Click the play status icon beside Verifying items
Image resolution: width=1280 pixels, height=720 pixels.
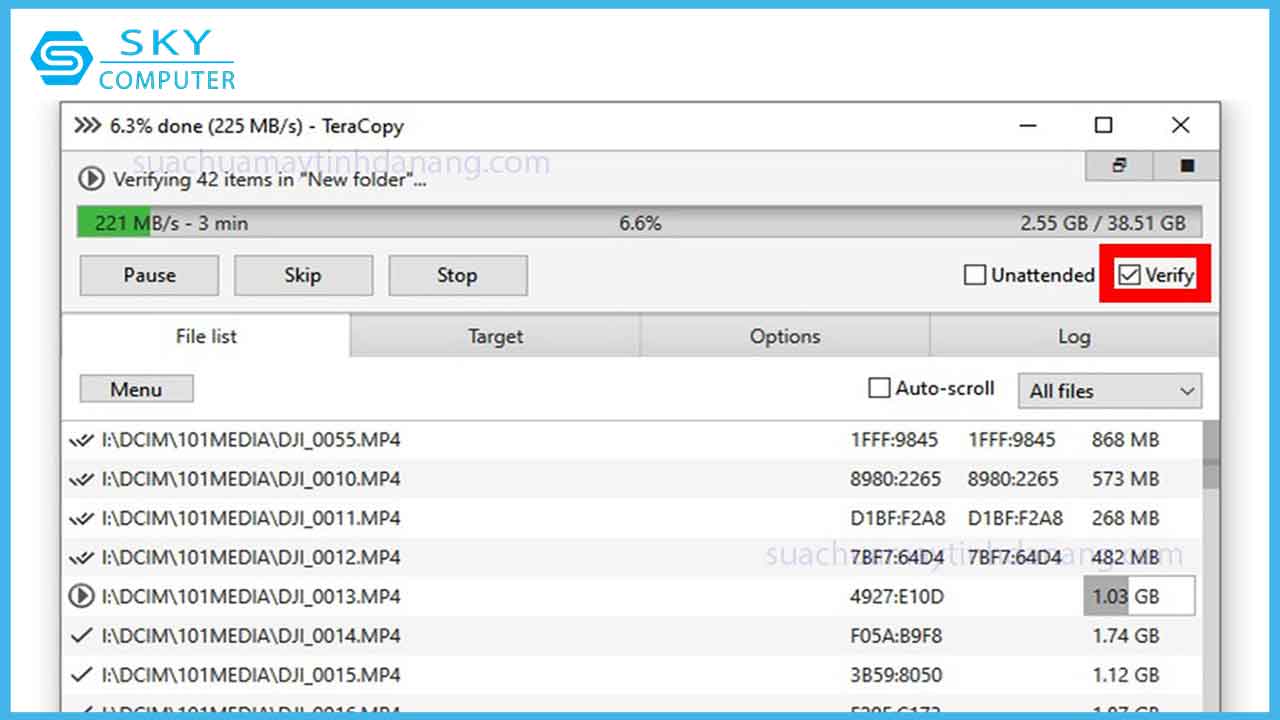(x=91, y=179)
